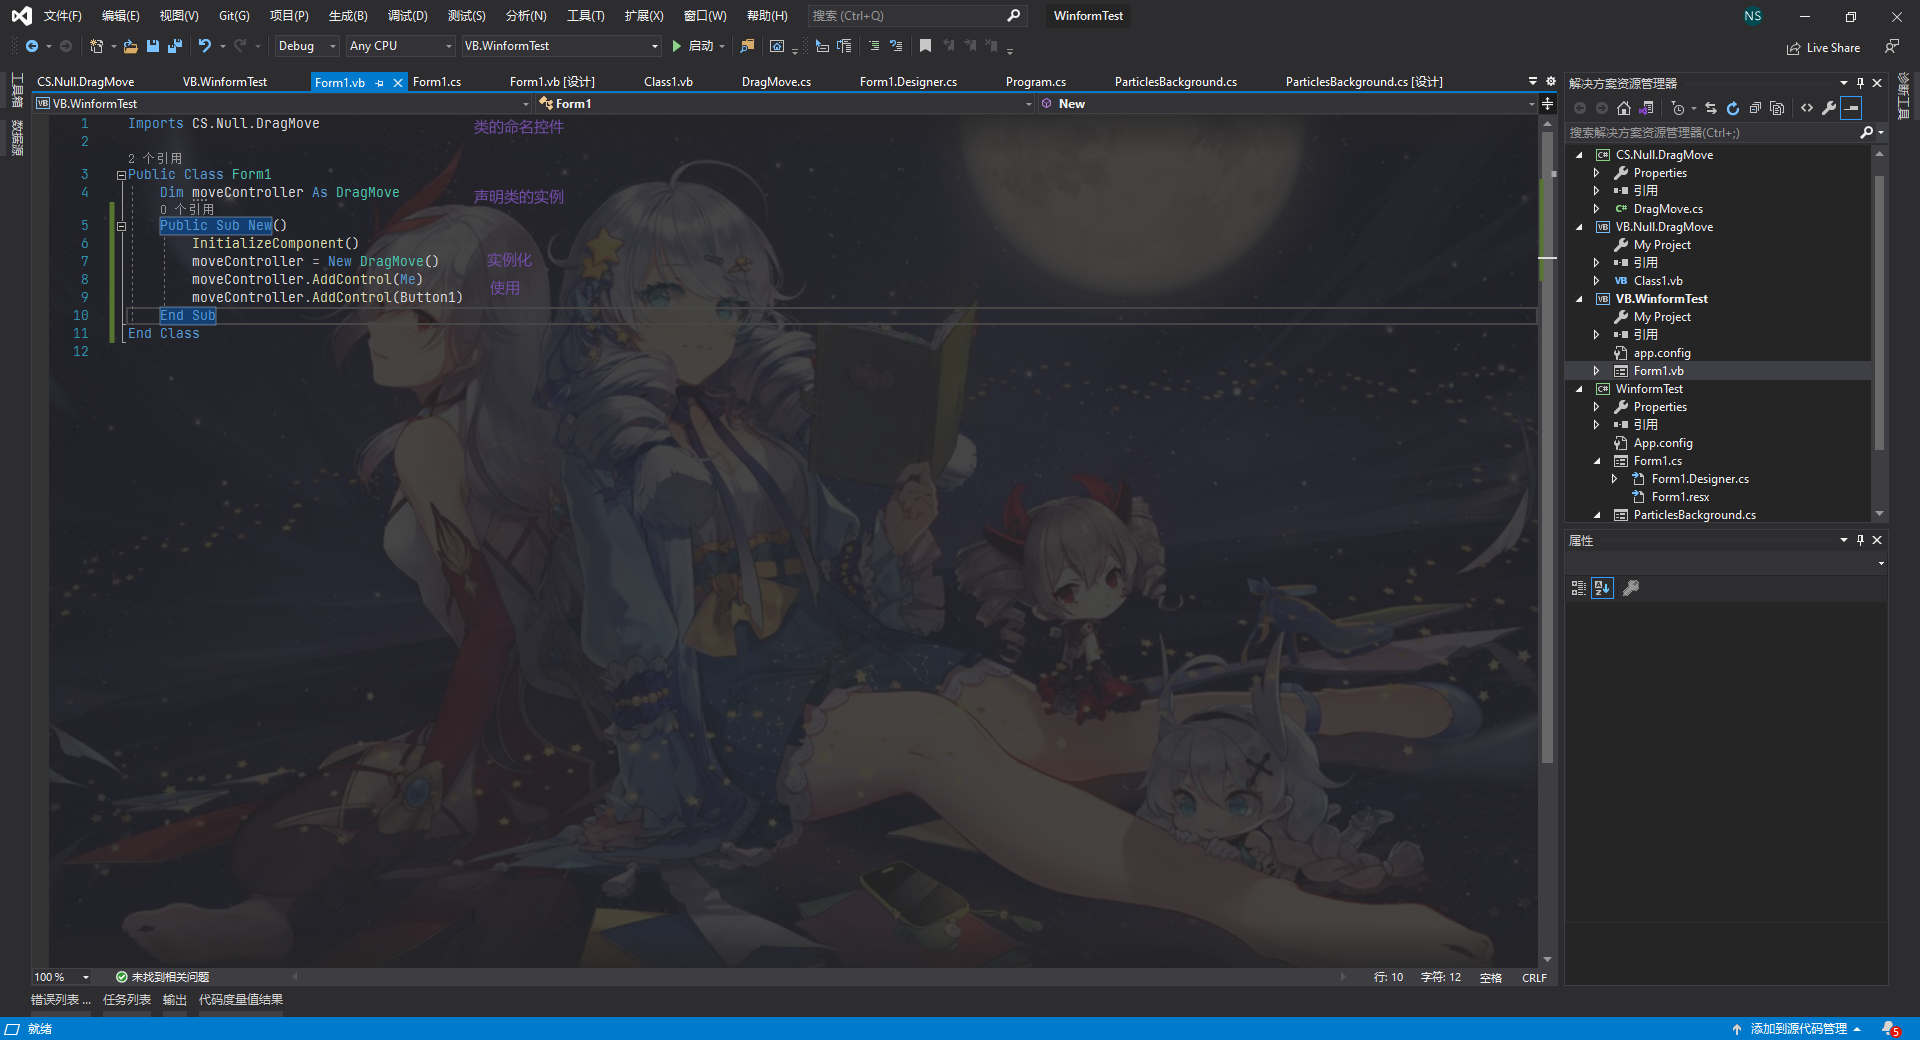1920x1040 pixels.
Task: Click the Collapse All icon in Solution Explorer
Action: (x=1755, y=108)
